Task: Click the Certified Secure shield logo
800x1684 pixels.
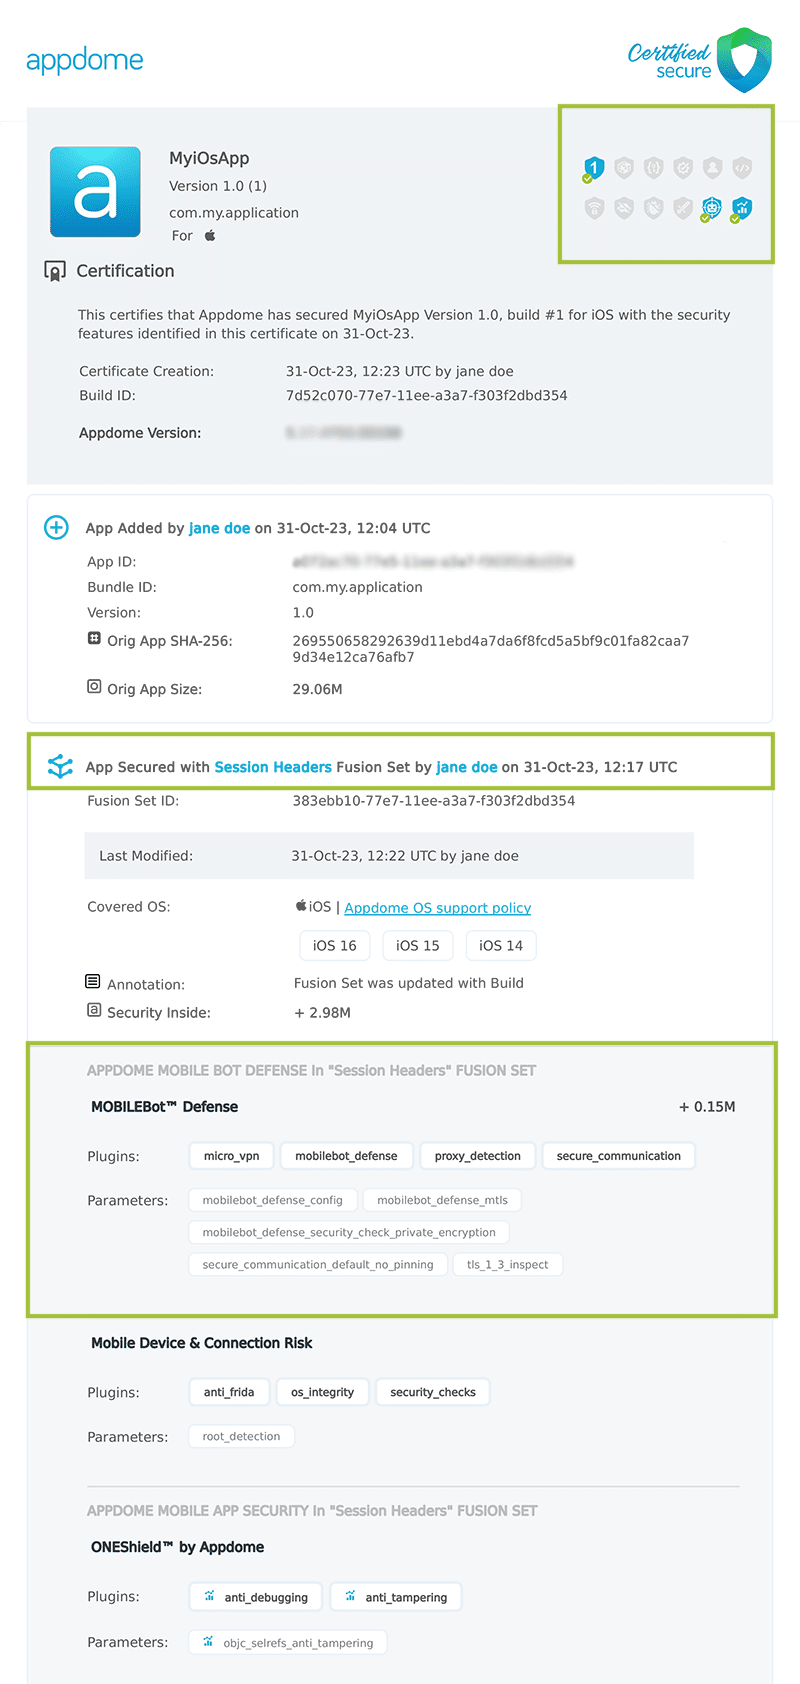Action: (x=744, y=60)
